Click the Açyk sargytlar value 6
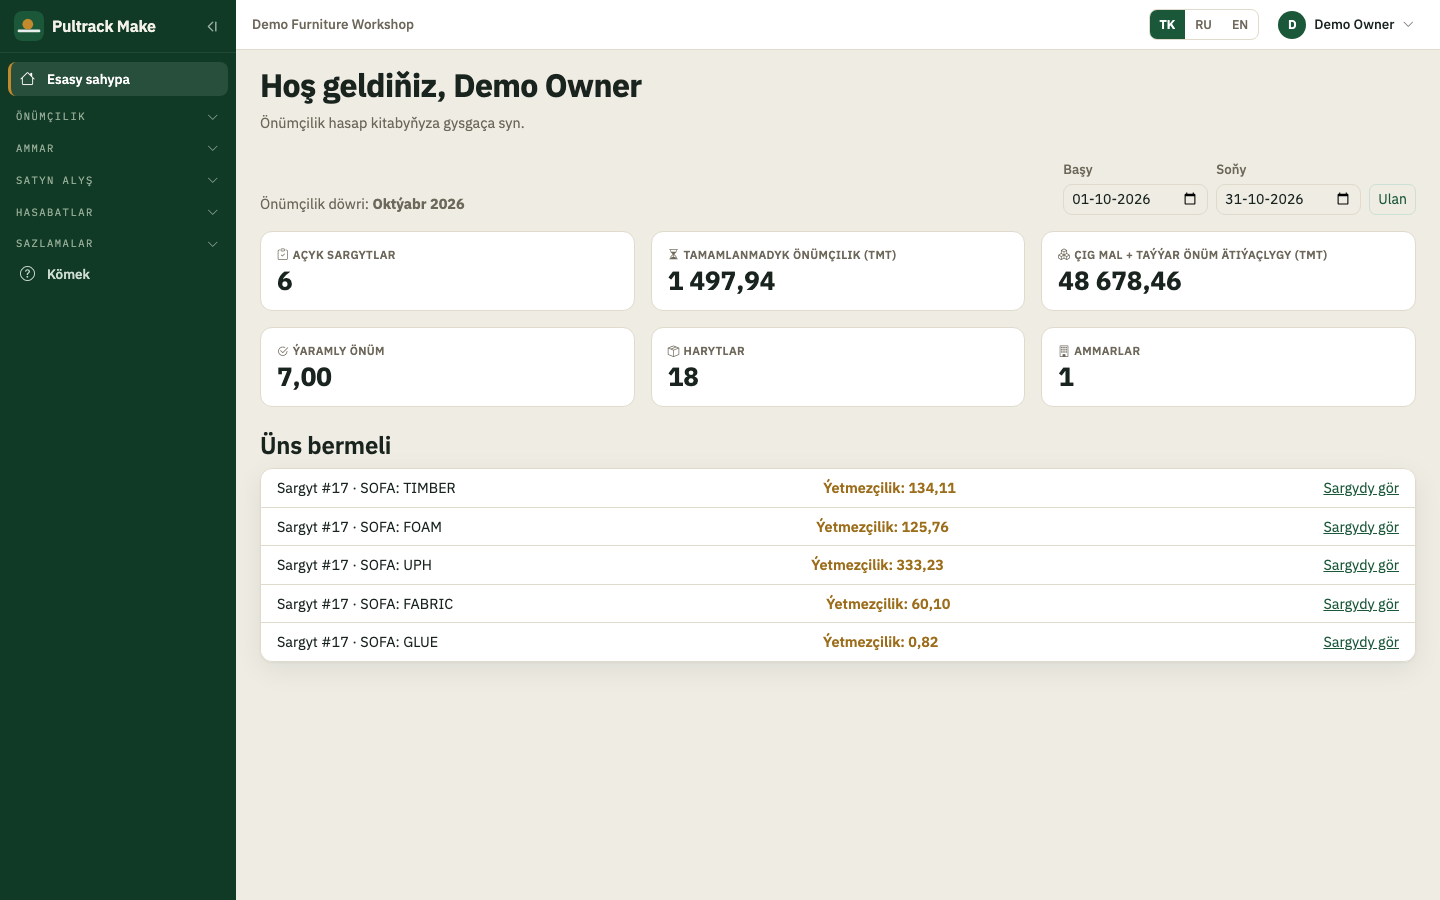1440x900 pixels. [285, 281]
